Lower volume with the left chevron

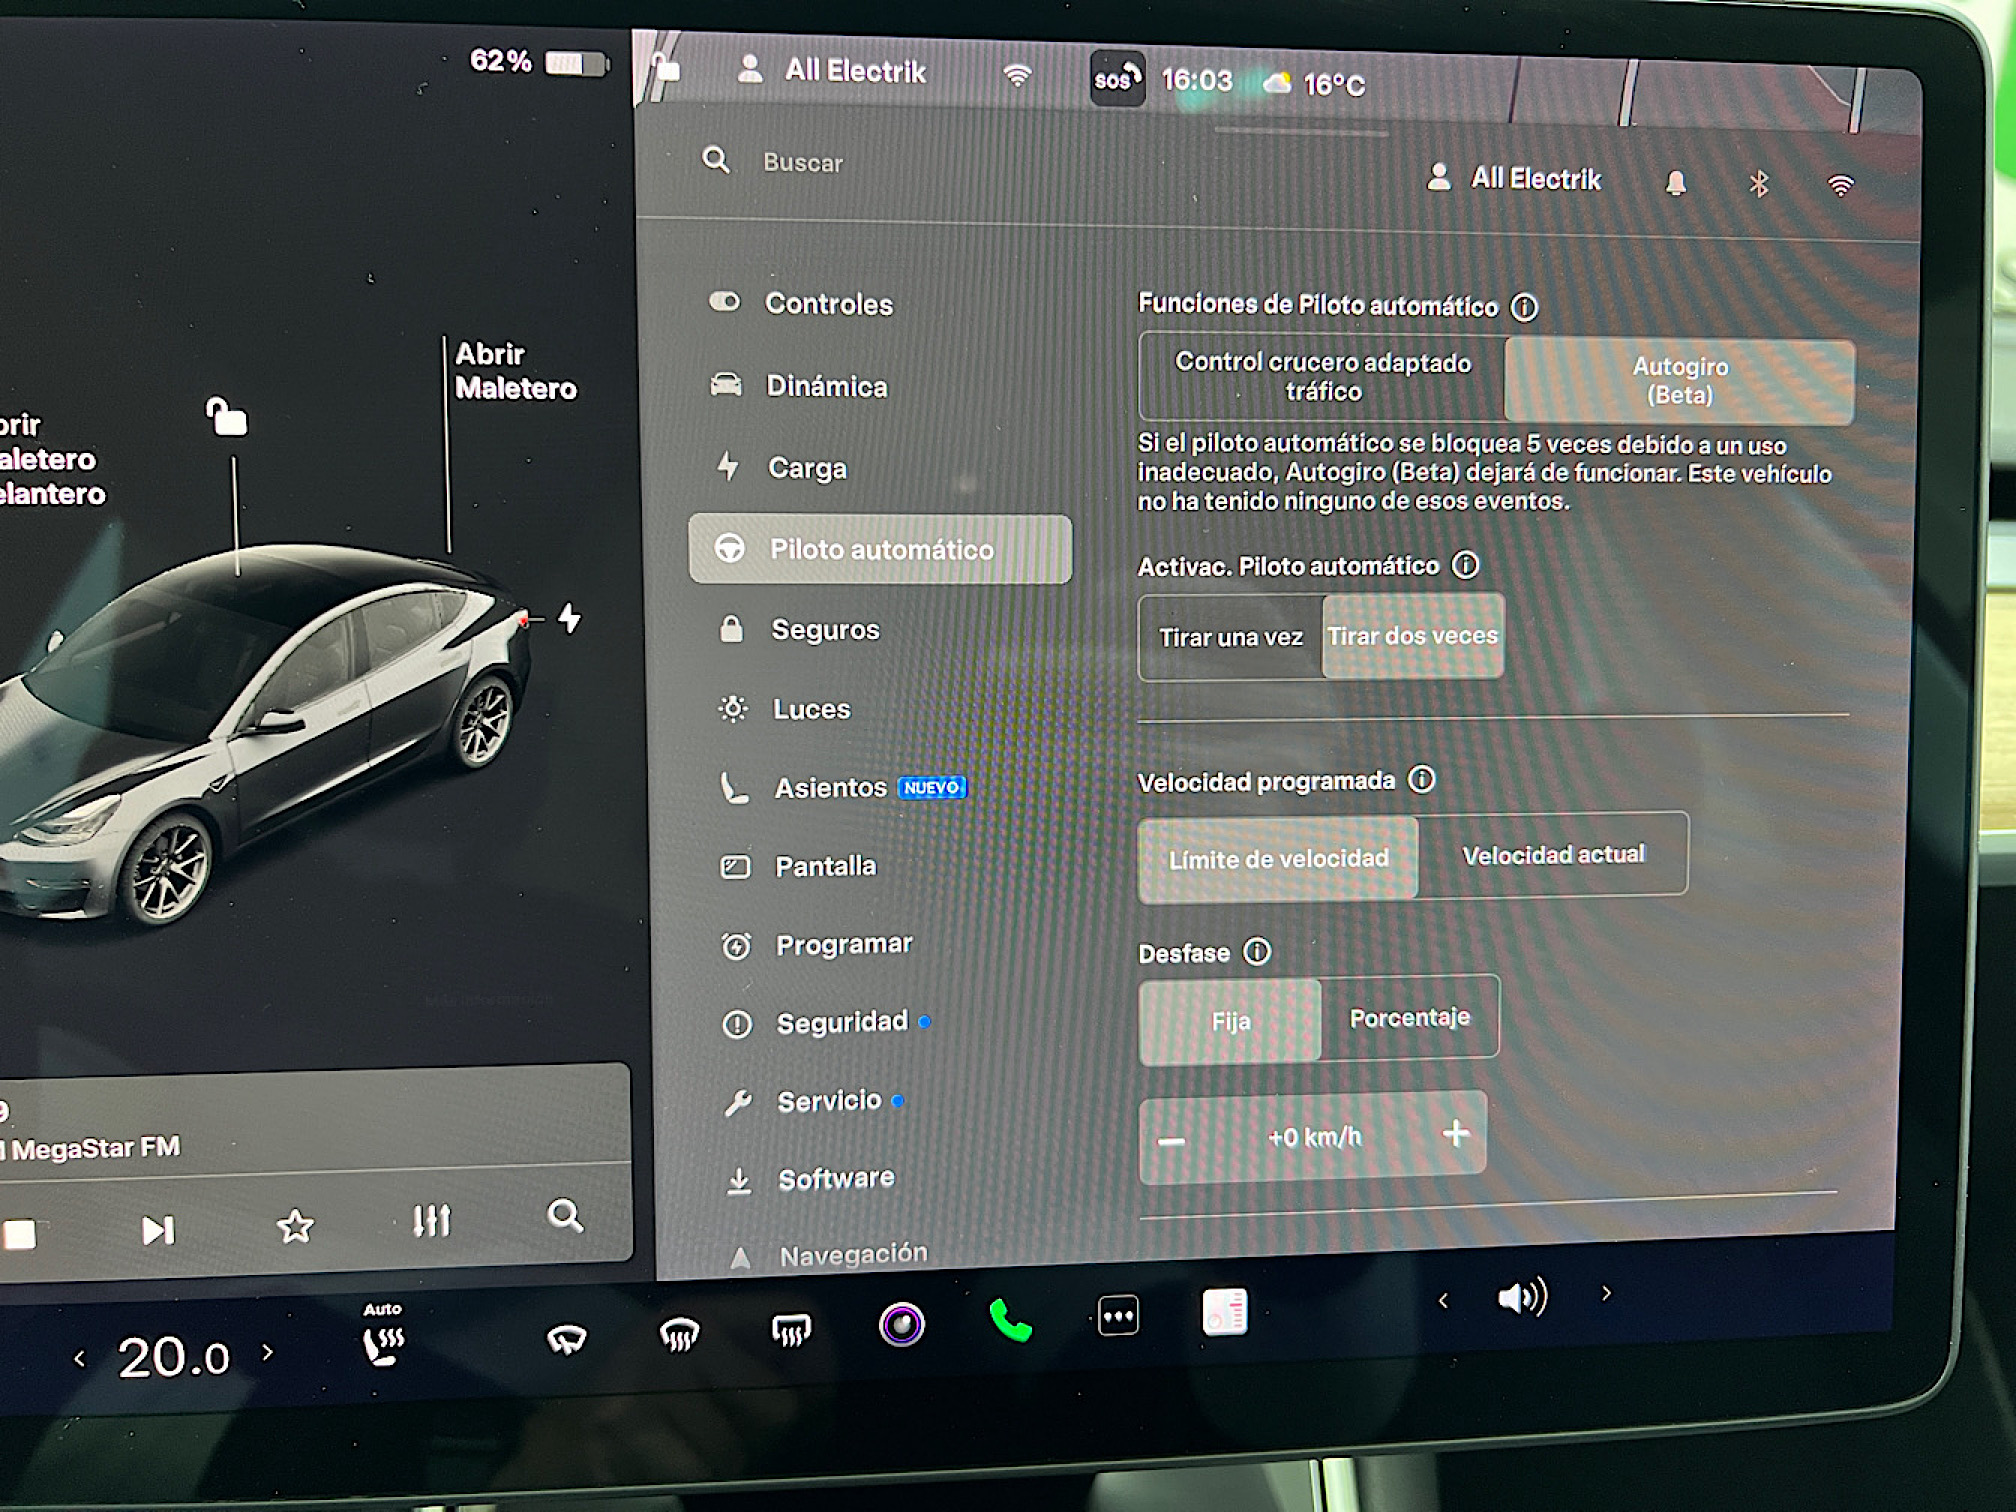point(1443,1300)
